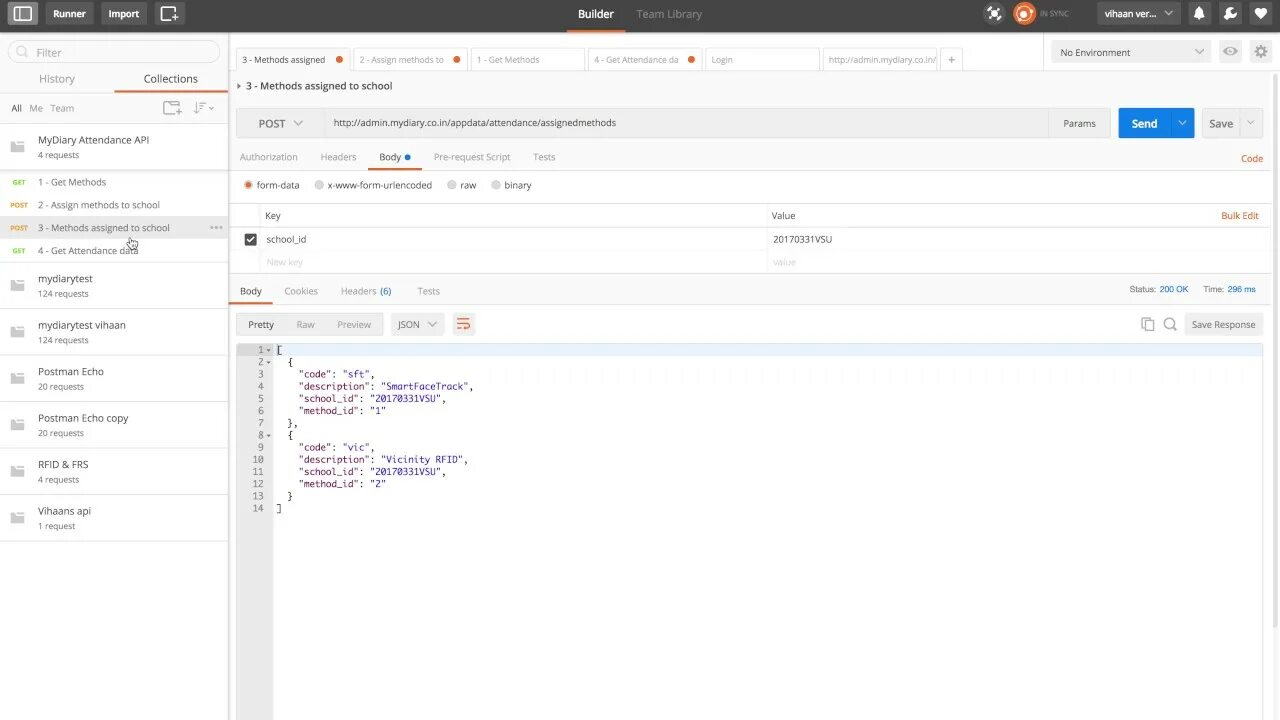Create new collection folder-plus icon
The height and width of the screenshot is (720, 1280).
click(173, 108)
